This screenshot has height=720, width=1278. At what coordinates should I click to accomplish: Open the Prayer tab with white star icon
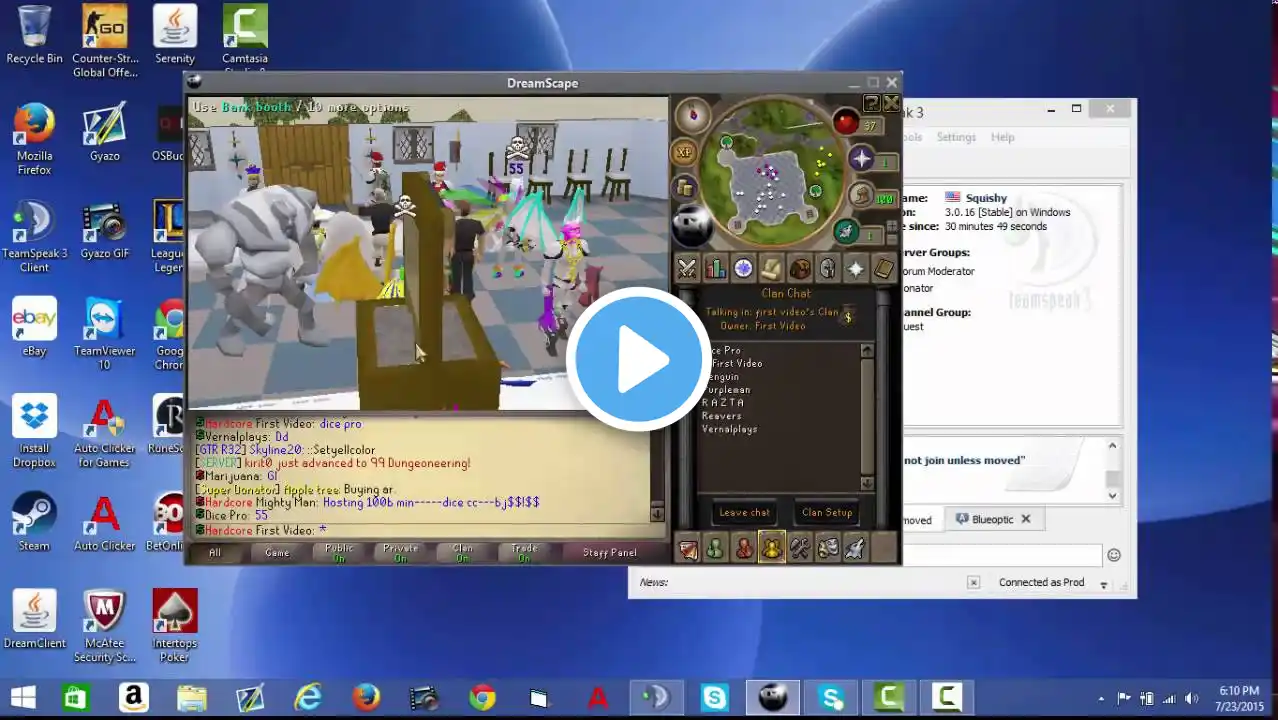click(x=856, y=268)
